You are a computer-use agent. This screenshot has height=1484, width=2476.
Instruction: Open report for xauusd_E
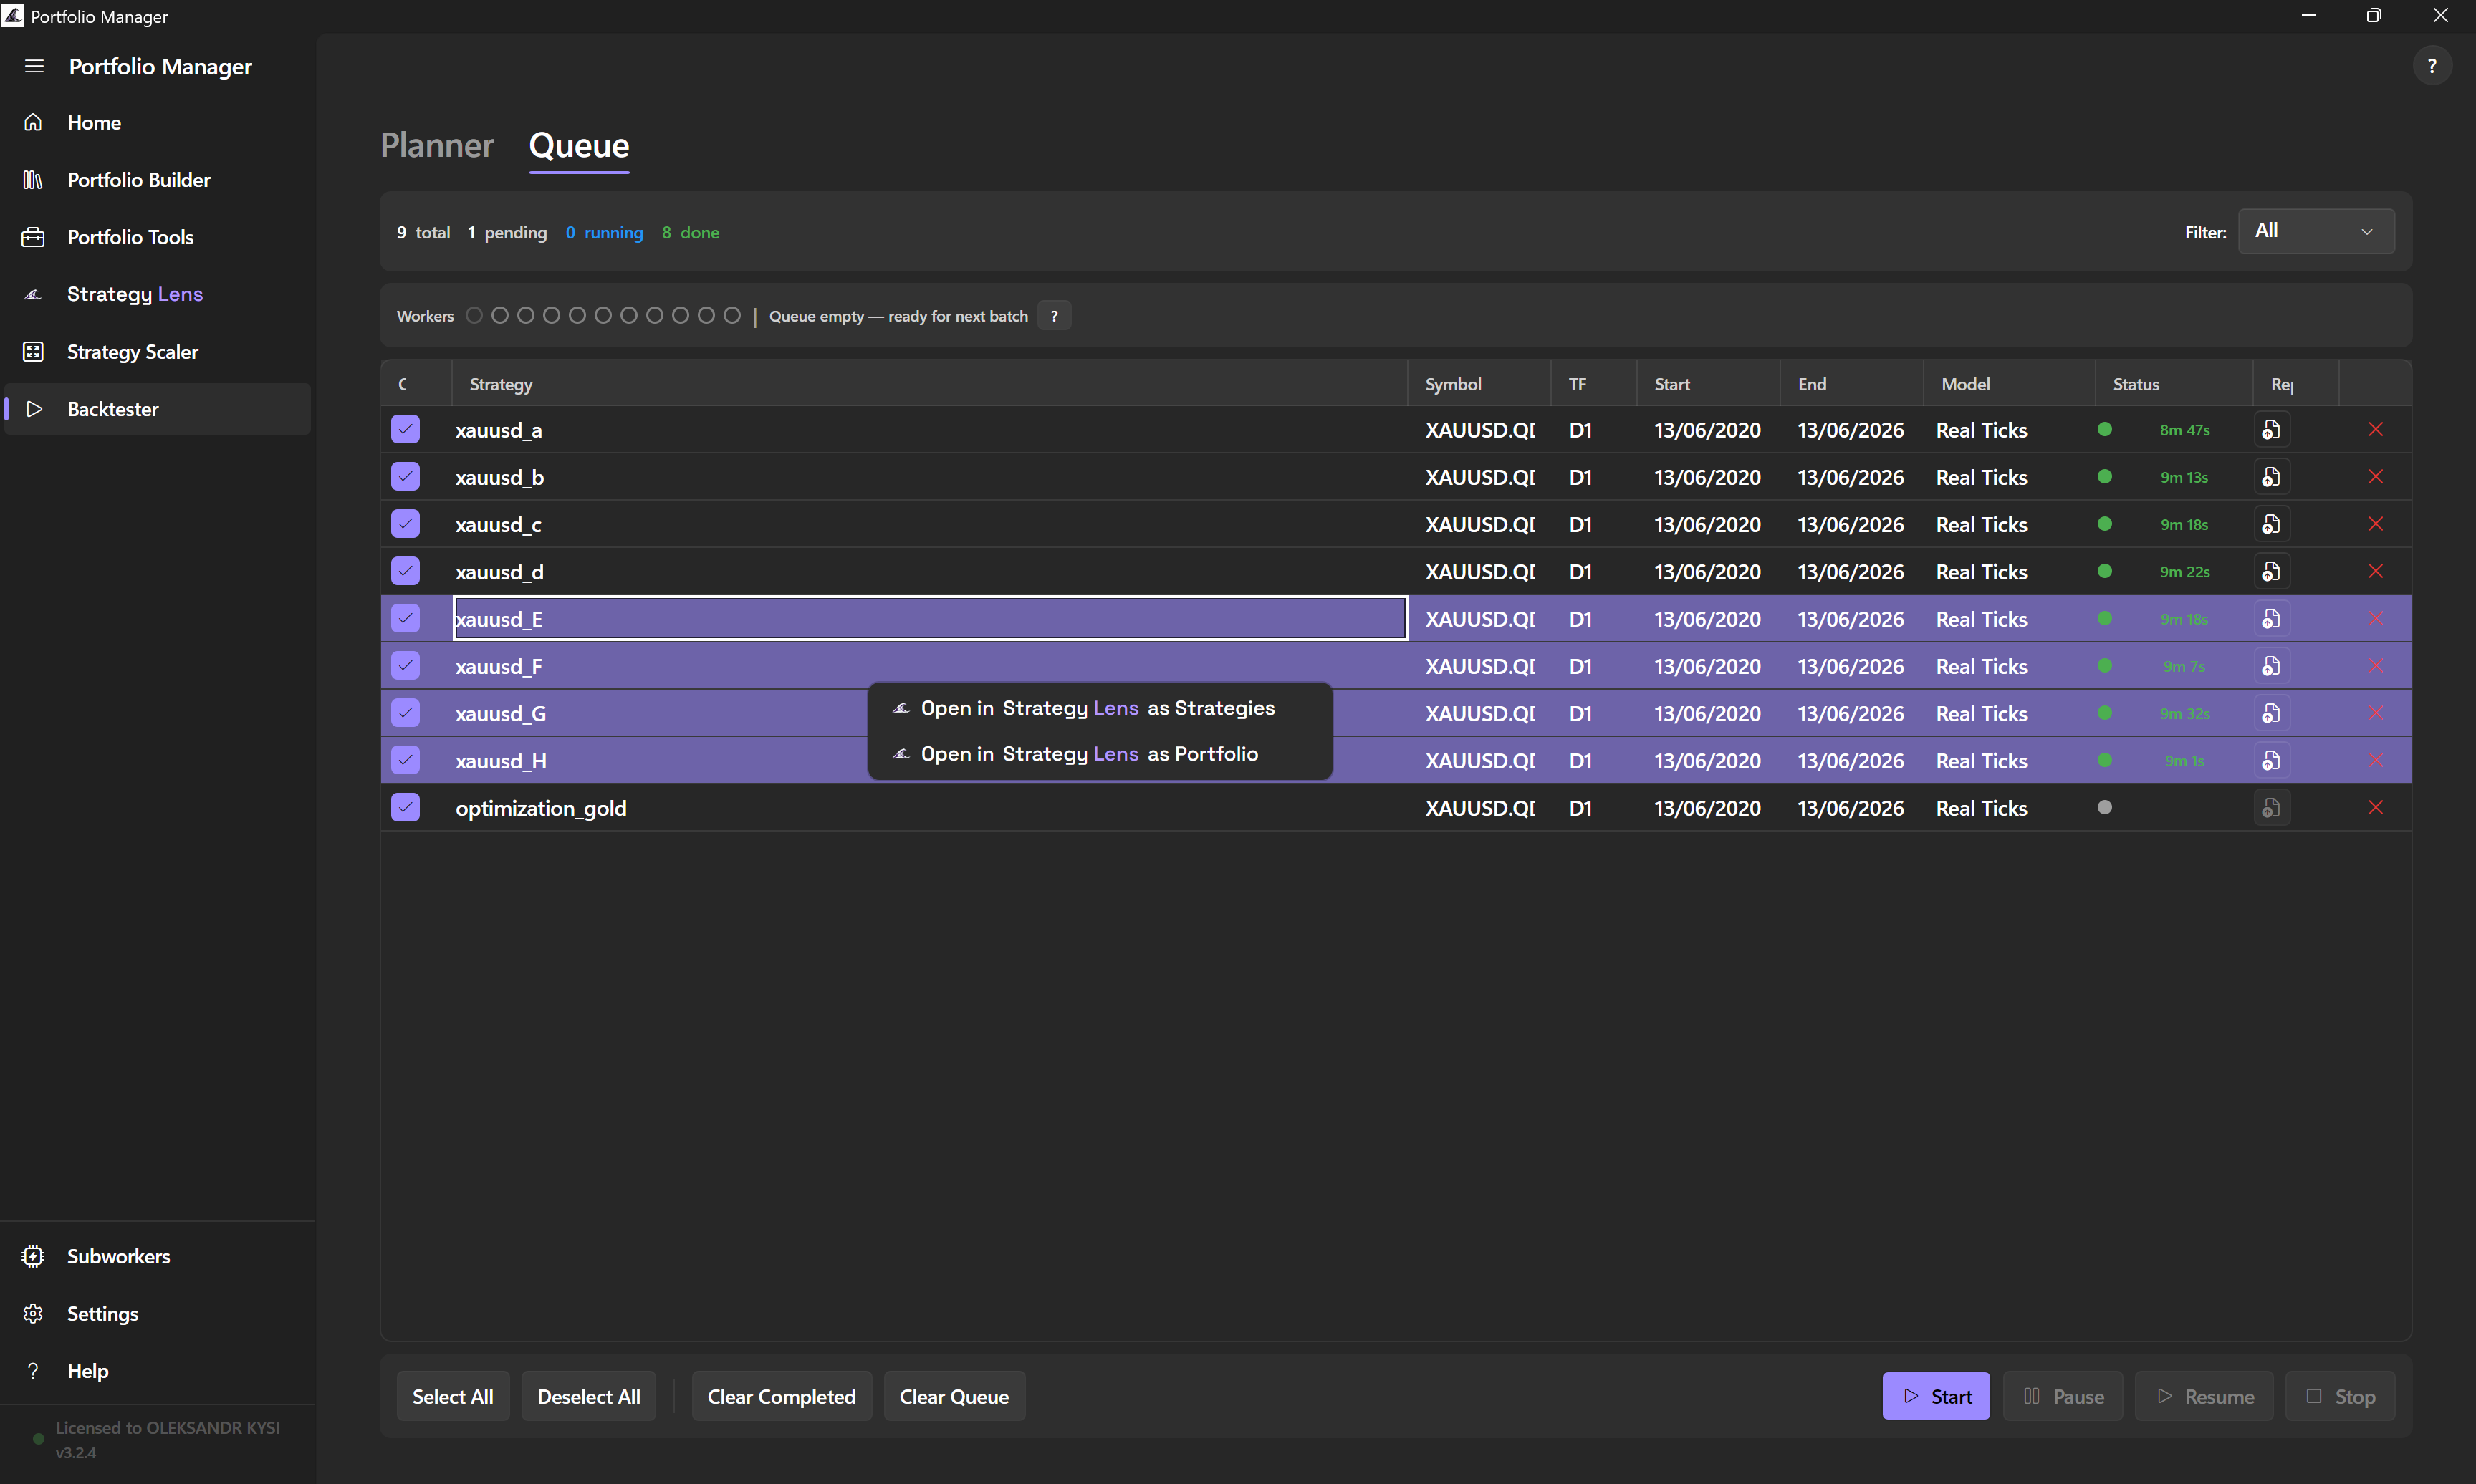[x=2271, y=619]
